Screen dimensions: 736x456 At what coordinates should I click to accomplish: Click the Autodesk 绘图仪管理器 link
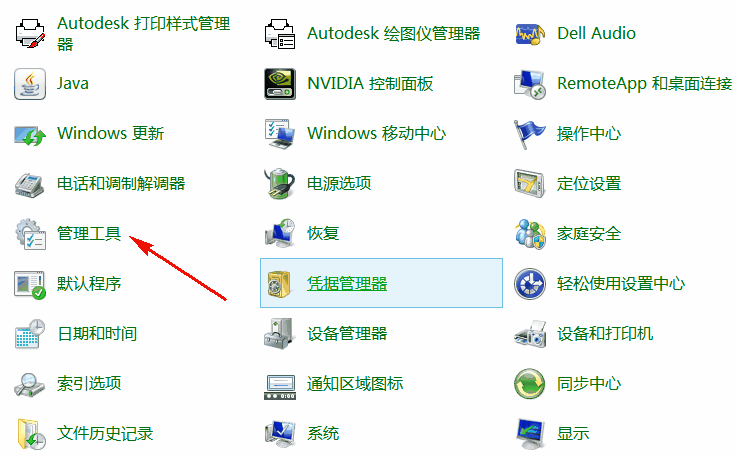[393, 34]
